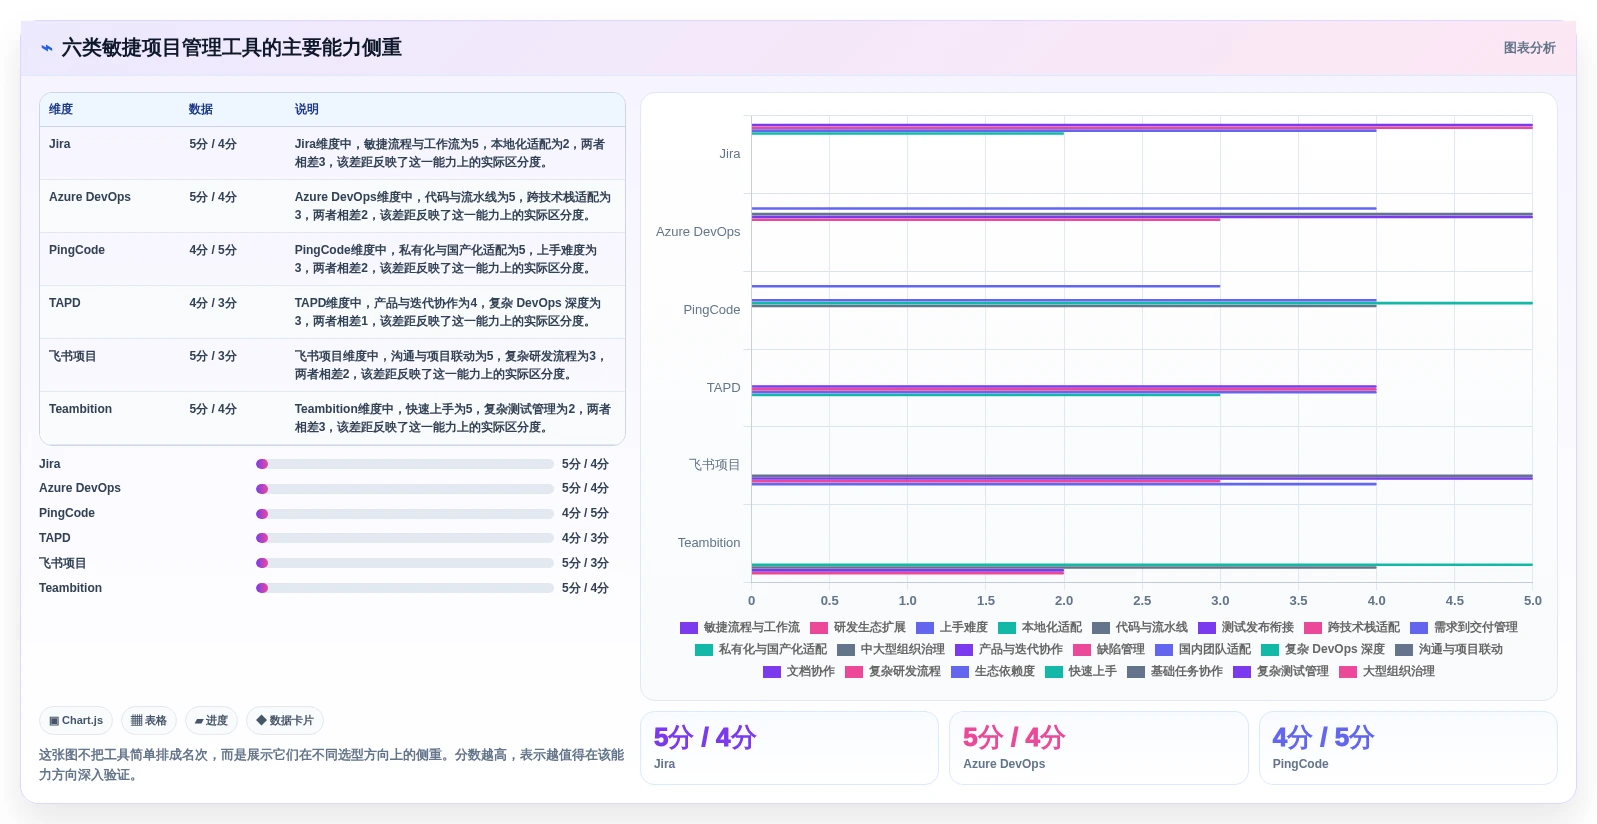Viewport: 1597px width, 824px height.
Task: Toggle the 复杂研发流程 legend entry
Action: click(893, 671)
